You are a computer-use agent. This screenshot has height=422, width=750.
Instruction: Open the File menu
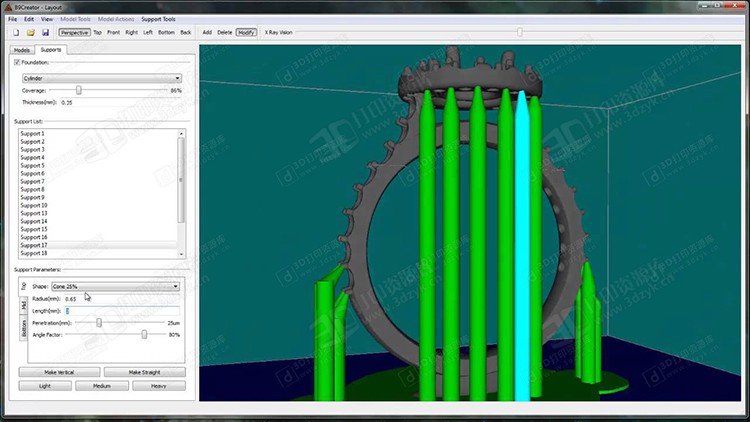13,19
